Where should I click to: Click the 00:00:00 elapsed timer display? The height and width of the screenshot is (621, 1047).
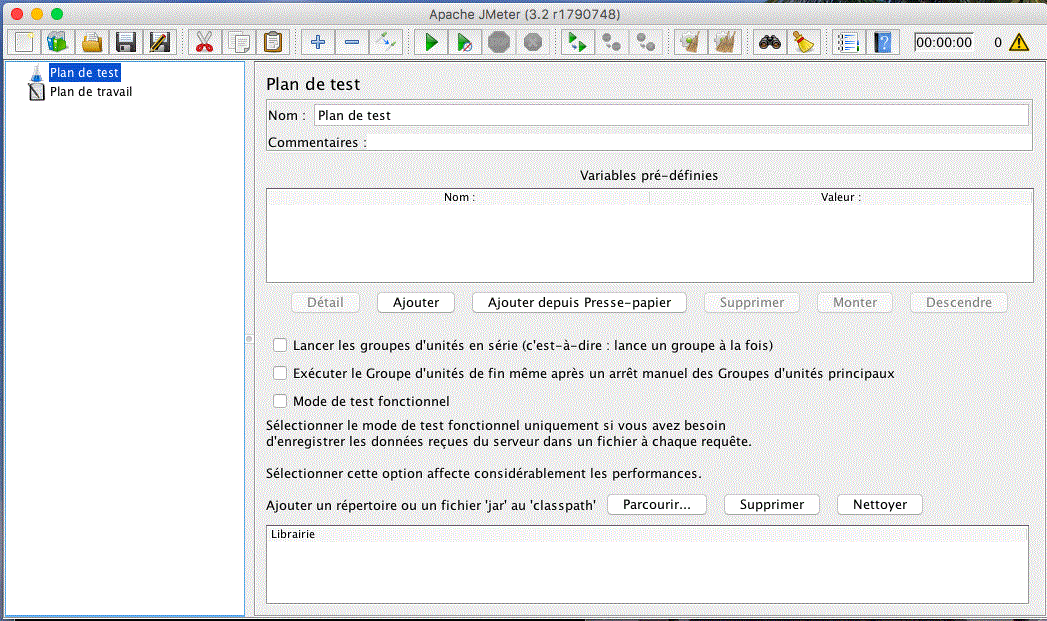944,42
